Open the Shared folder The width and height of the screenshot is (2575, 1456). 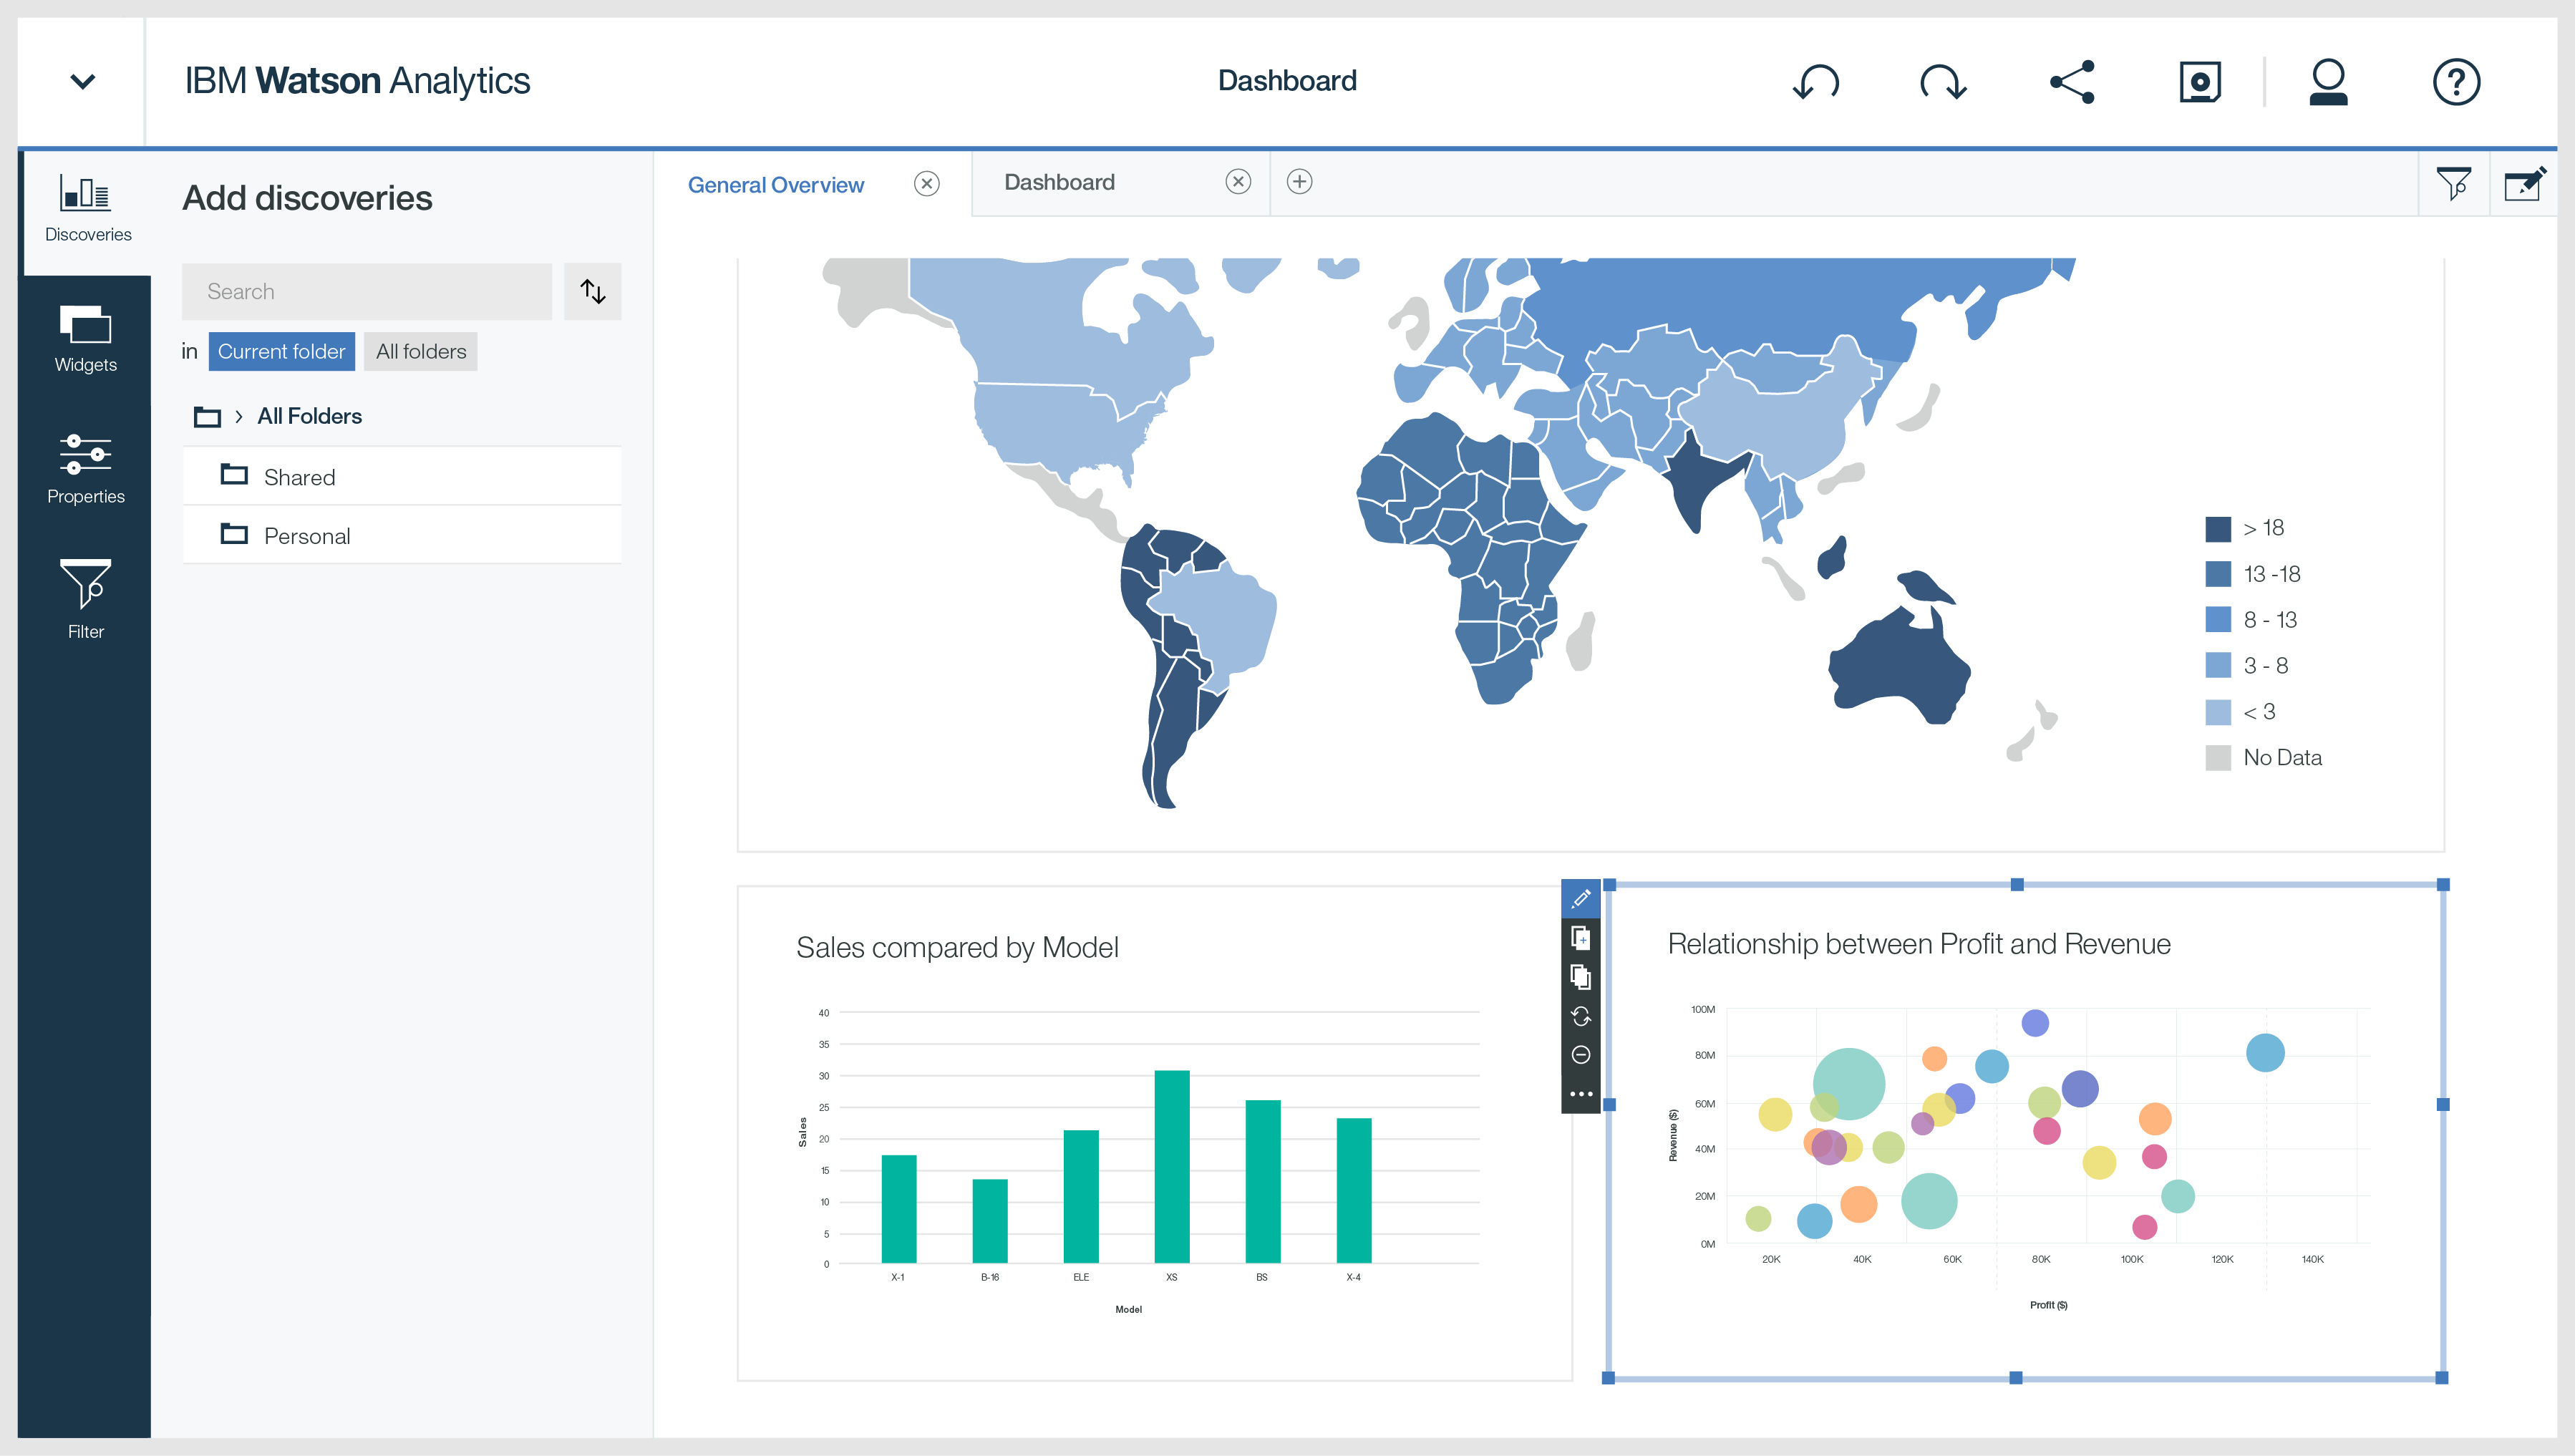(x=300, y=477)
